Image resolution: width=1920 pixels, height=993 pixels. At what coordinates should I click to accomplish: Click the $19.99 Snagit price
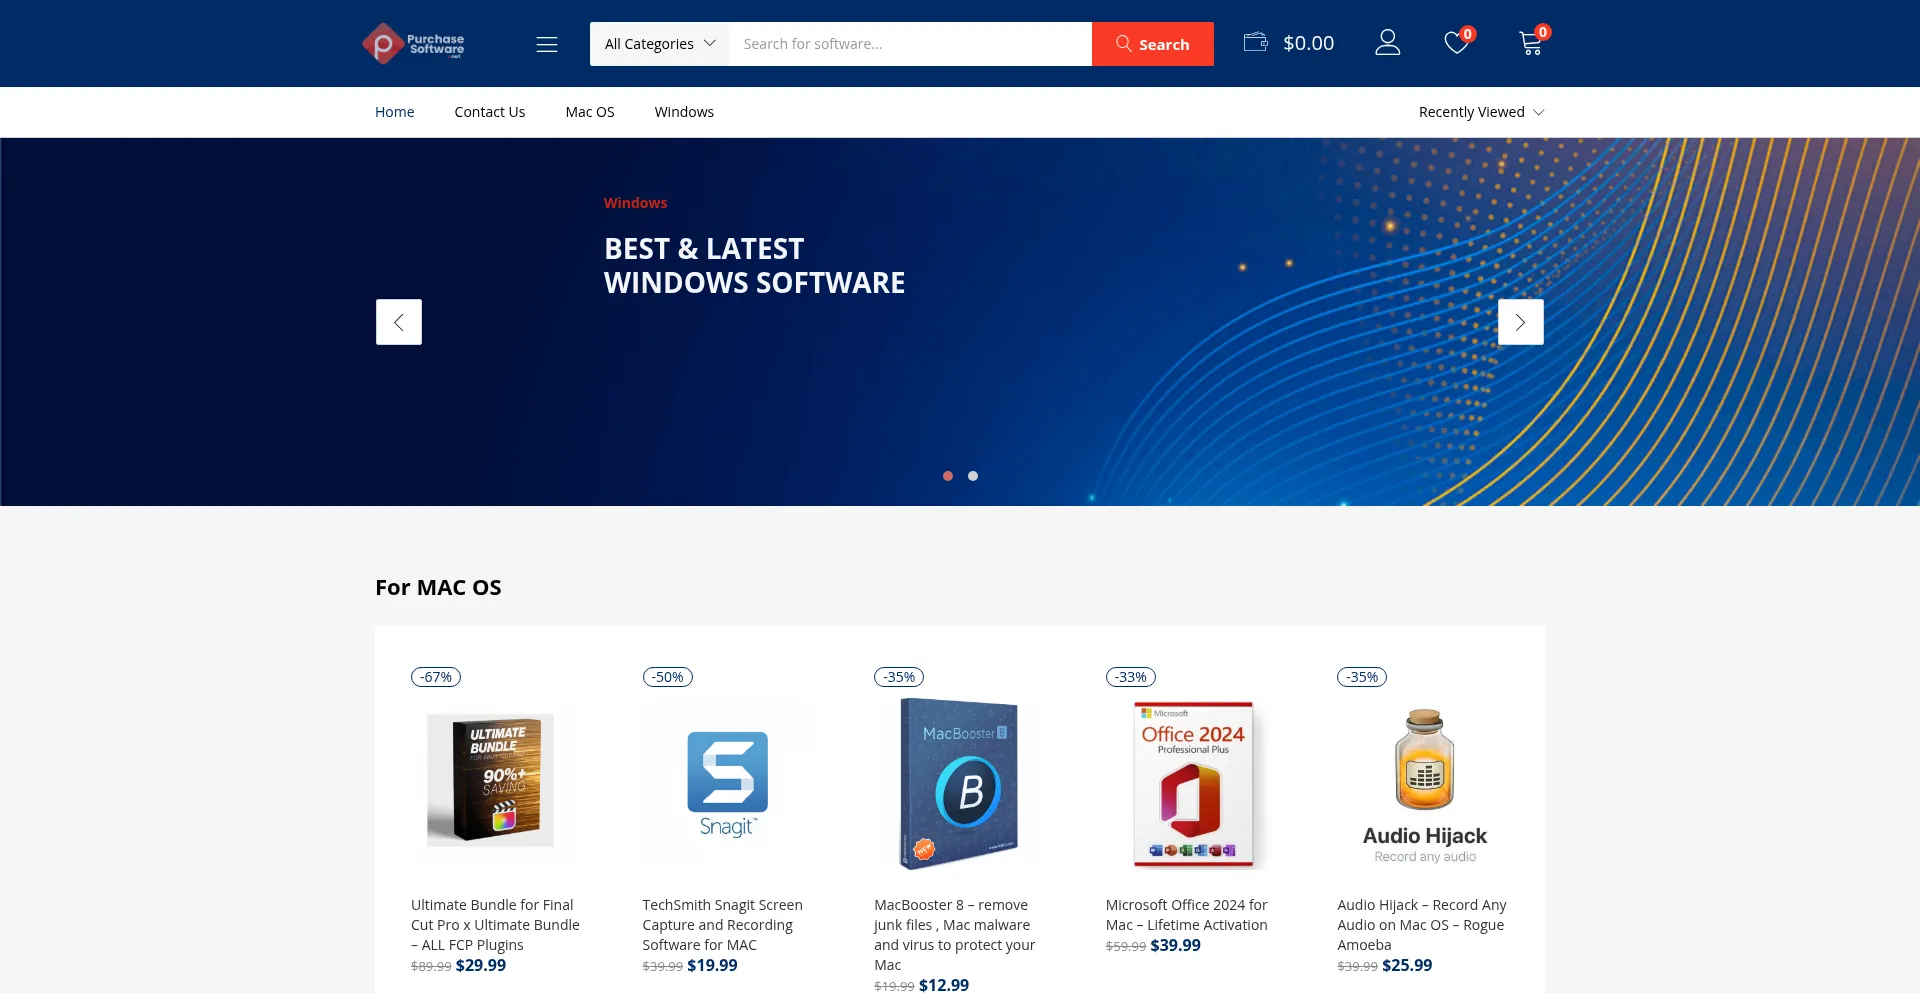click(x=712, y=965)
